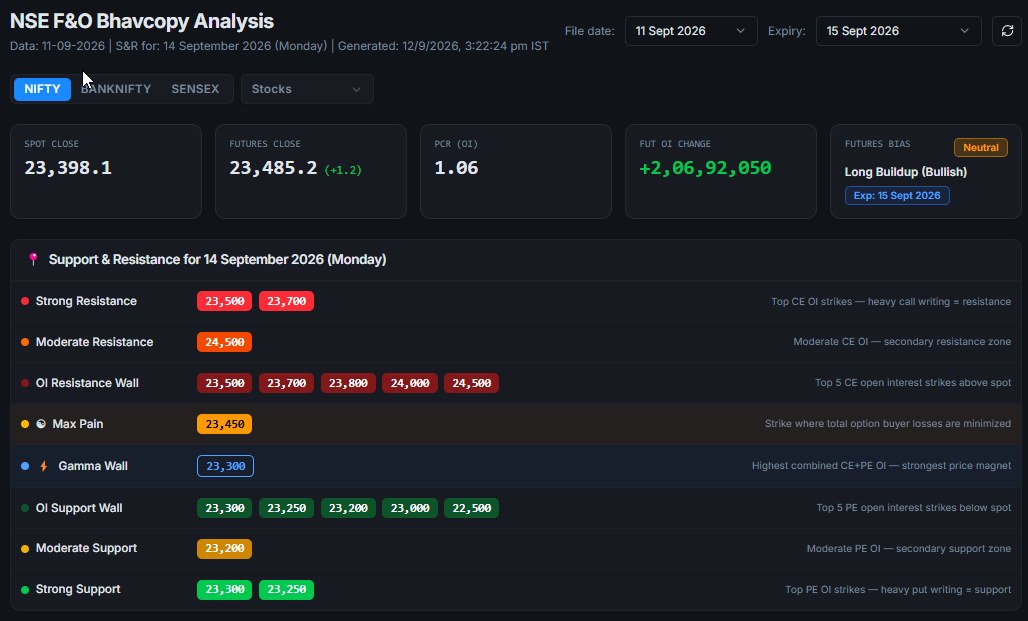Click the NSE F&O Bhavcopy Analysis title
This screenshot has height=621, width=1028.
point(142,21)
